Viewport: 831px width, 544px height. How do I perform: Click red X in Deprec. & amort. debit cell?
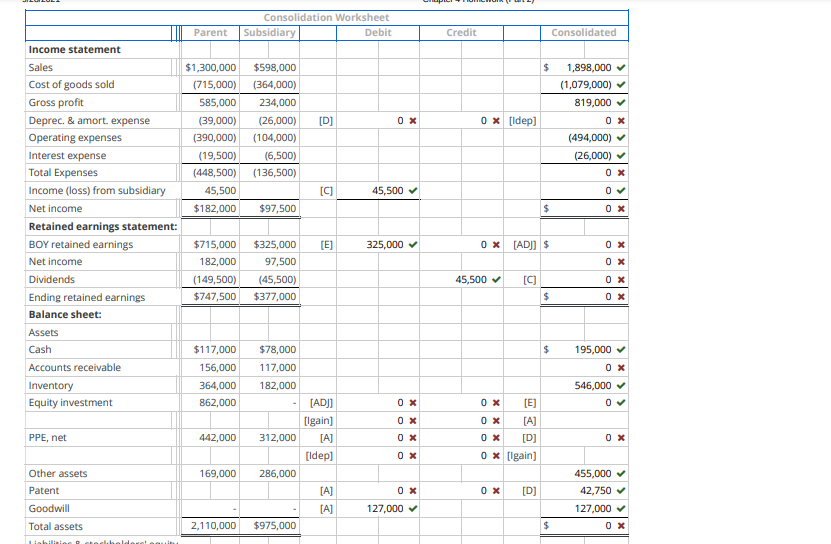[413, 121]
